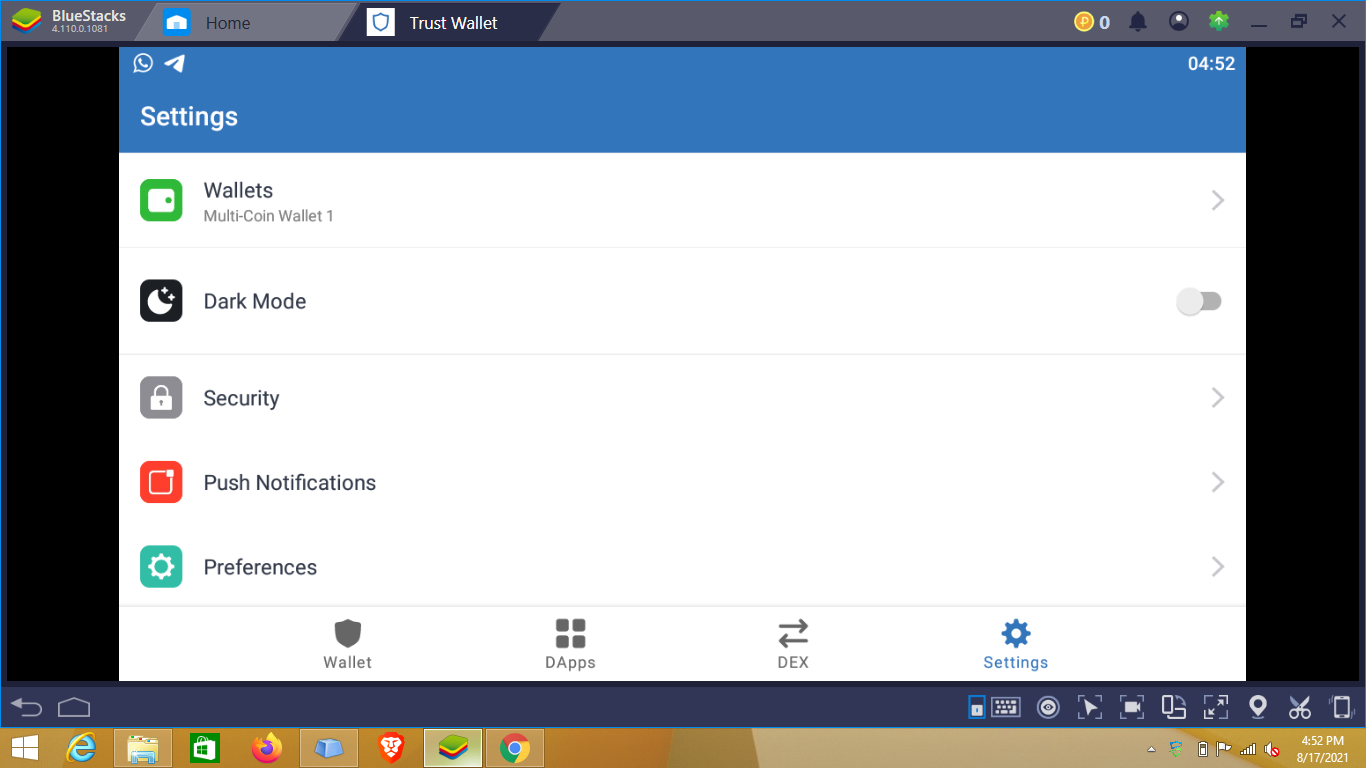The image size is (1366, 768).
Task: Open the location pin tool
Action: [1258, 707]
